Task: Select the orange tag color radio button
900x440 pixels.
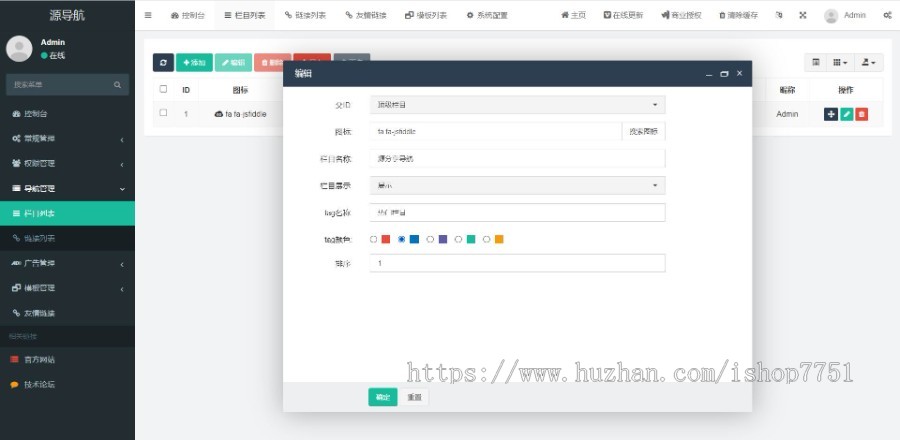Action: [486, 239]
